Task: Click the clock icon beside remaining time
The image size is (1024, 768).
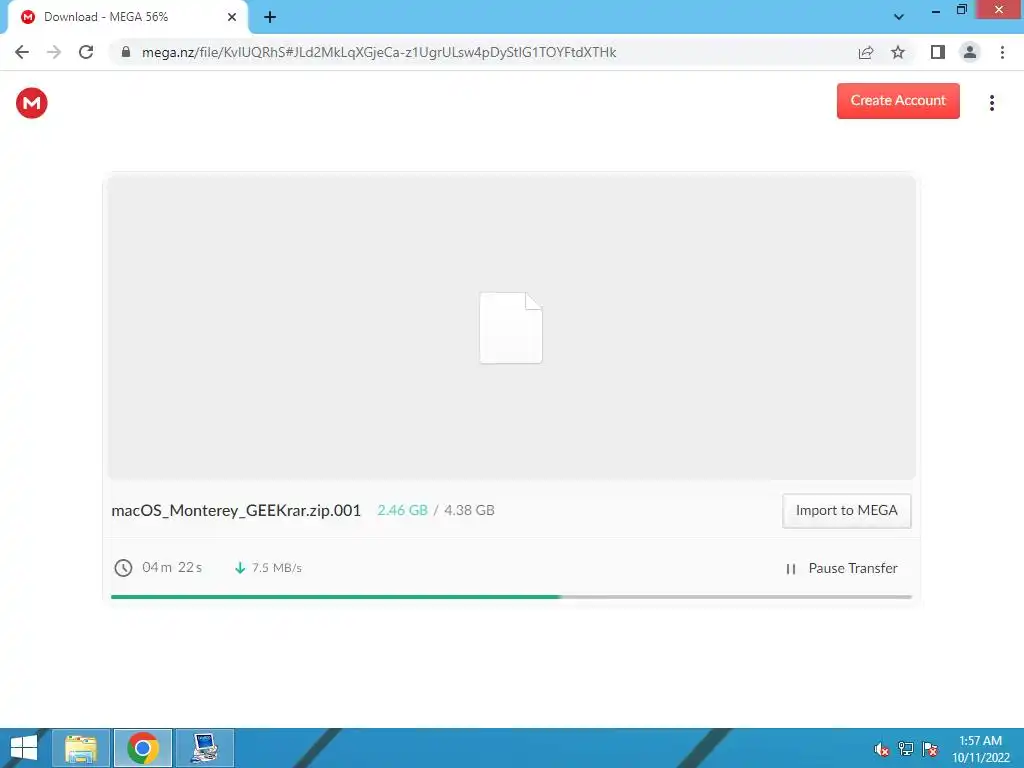Action: click(123, 568)
